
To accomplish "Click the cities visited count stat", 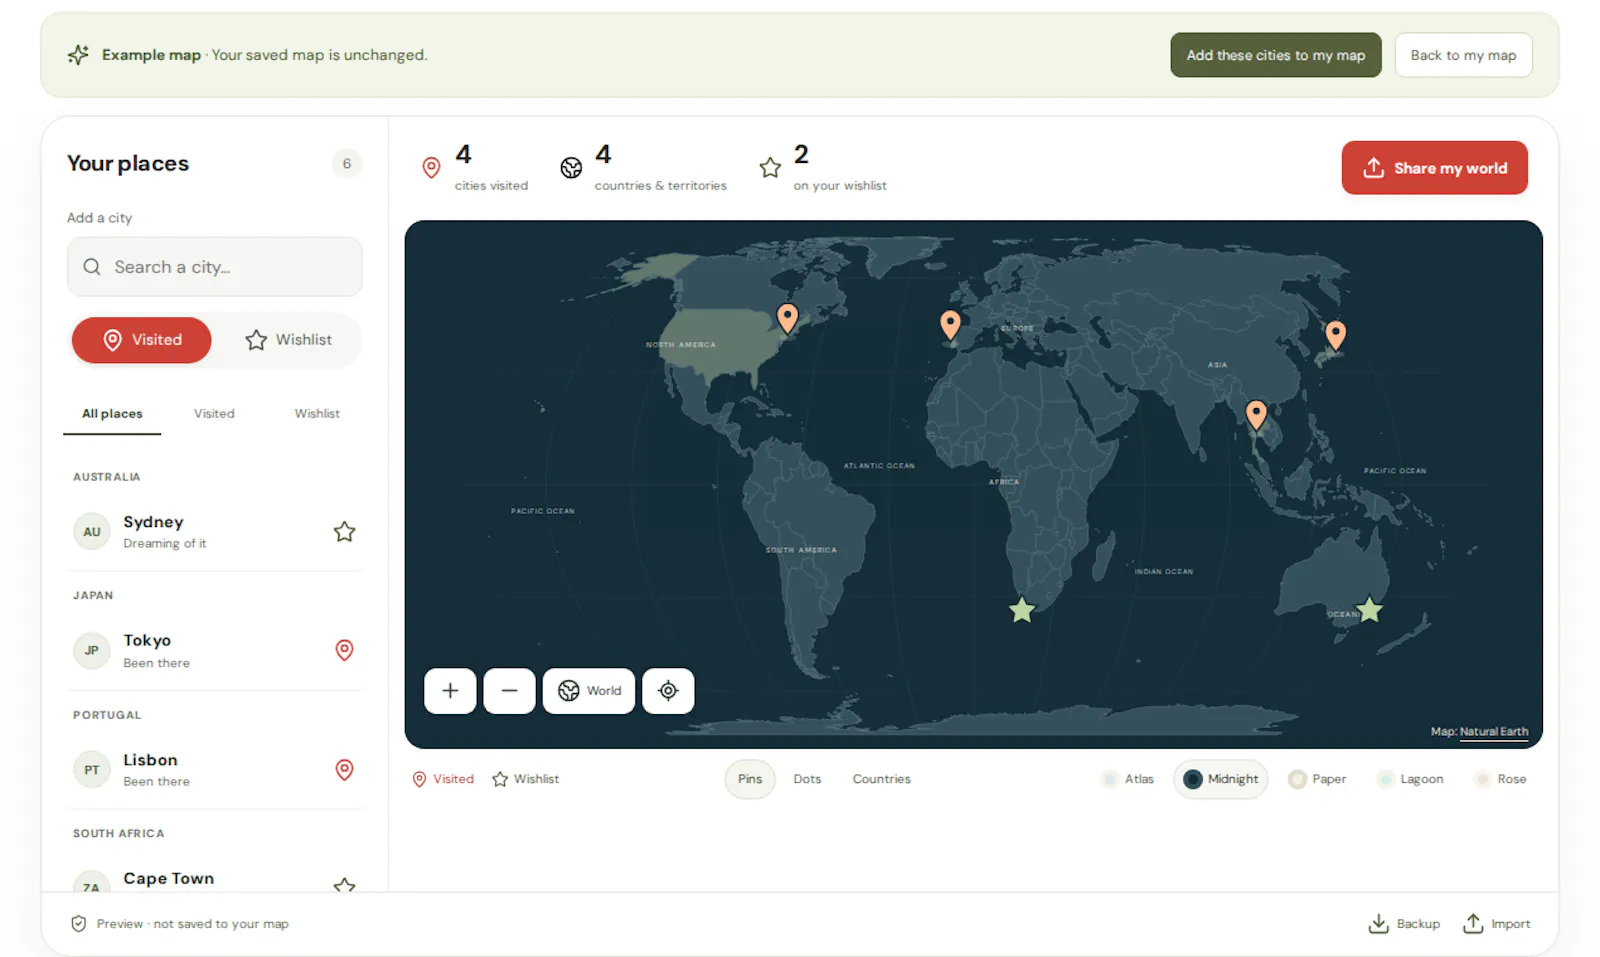I will coord(475,168).
